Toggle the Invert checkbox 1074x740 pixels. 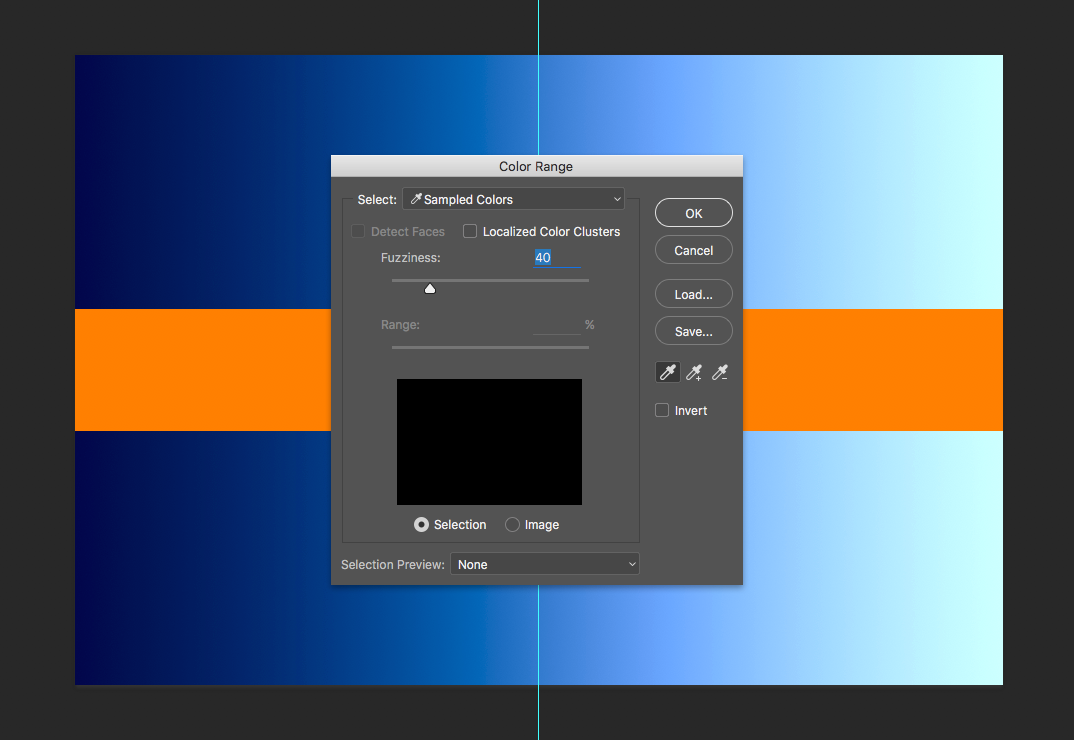pyautogui.click(x=662, y=410)
